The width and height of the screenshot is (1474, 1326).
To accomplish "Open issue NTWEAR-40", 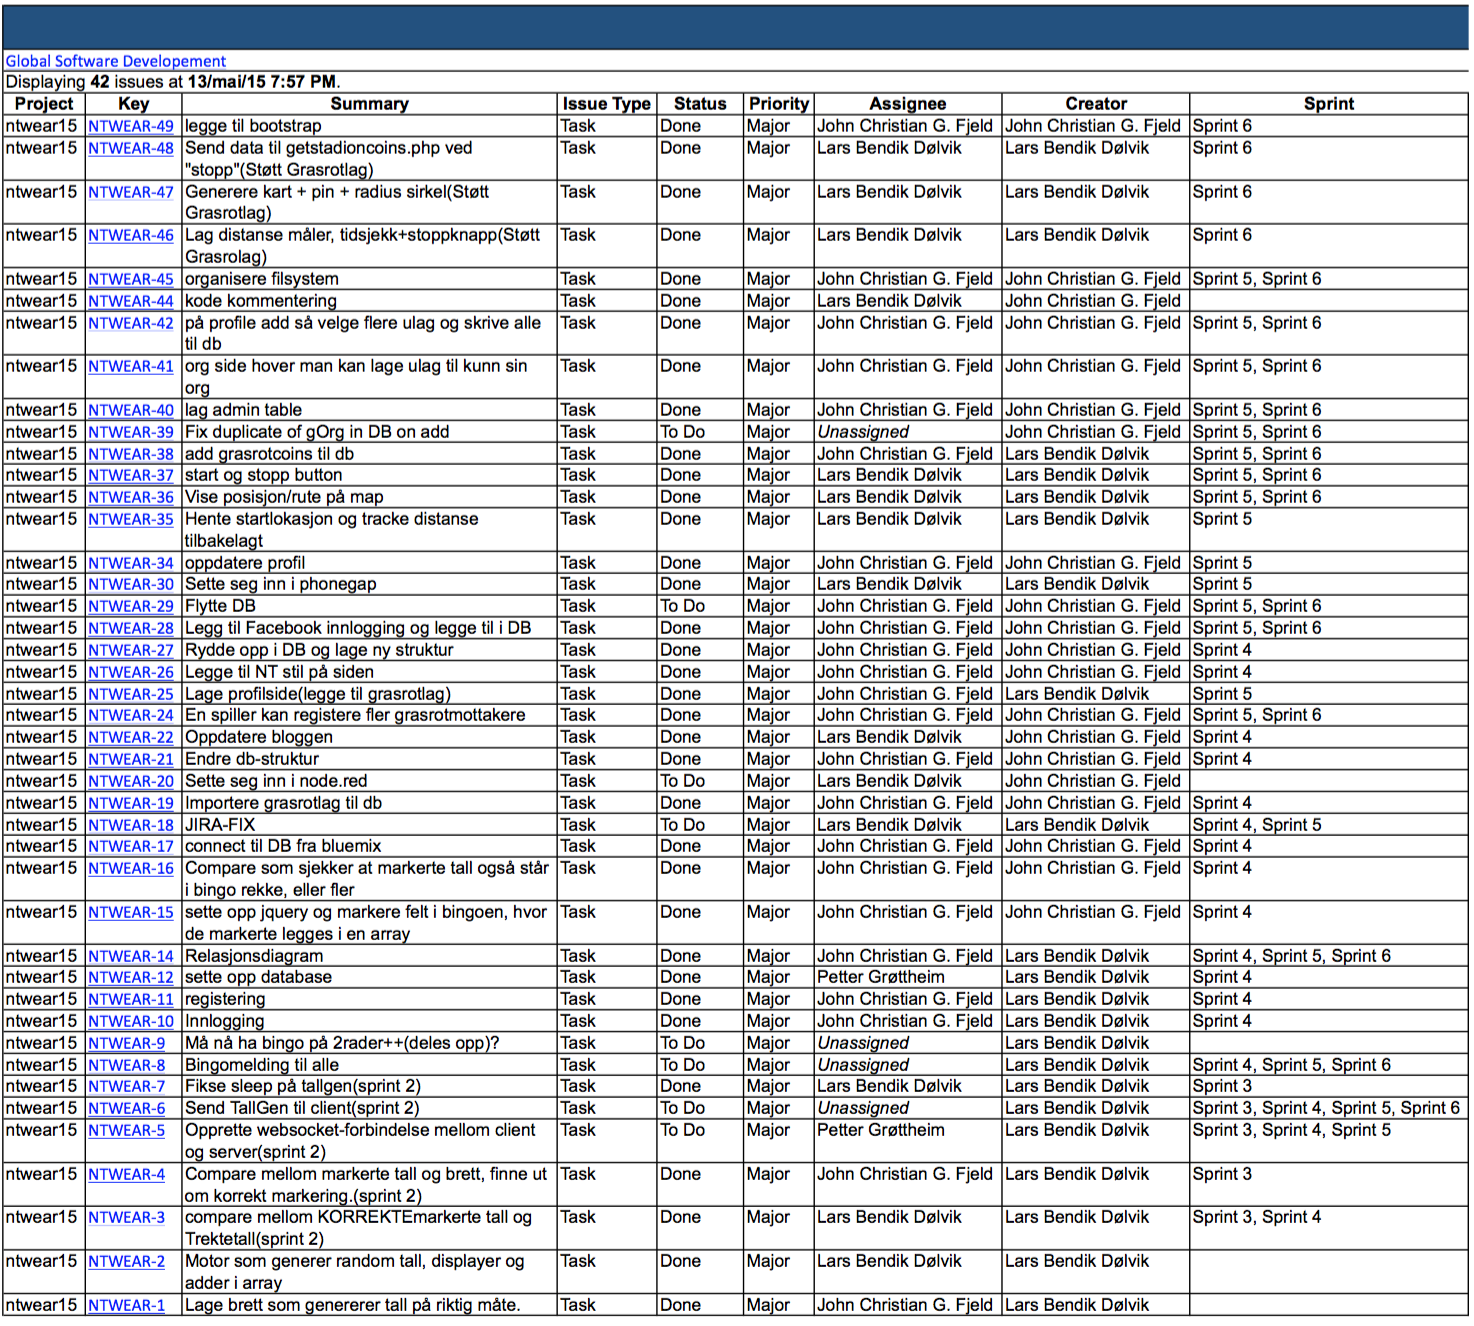I will click(131, 410).
